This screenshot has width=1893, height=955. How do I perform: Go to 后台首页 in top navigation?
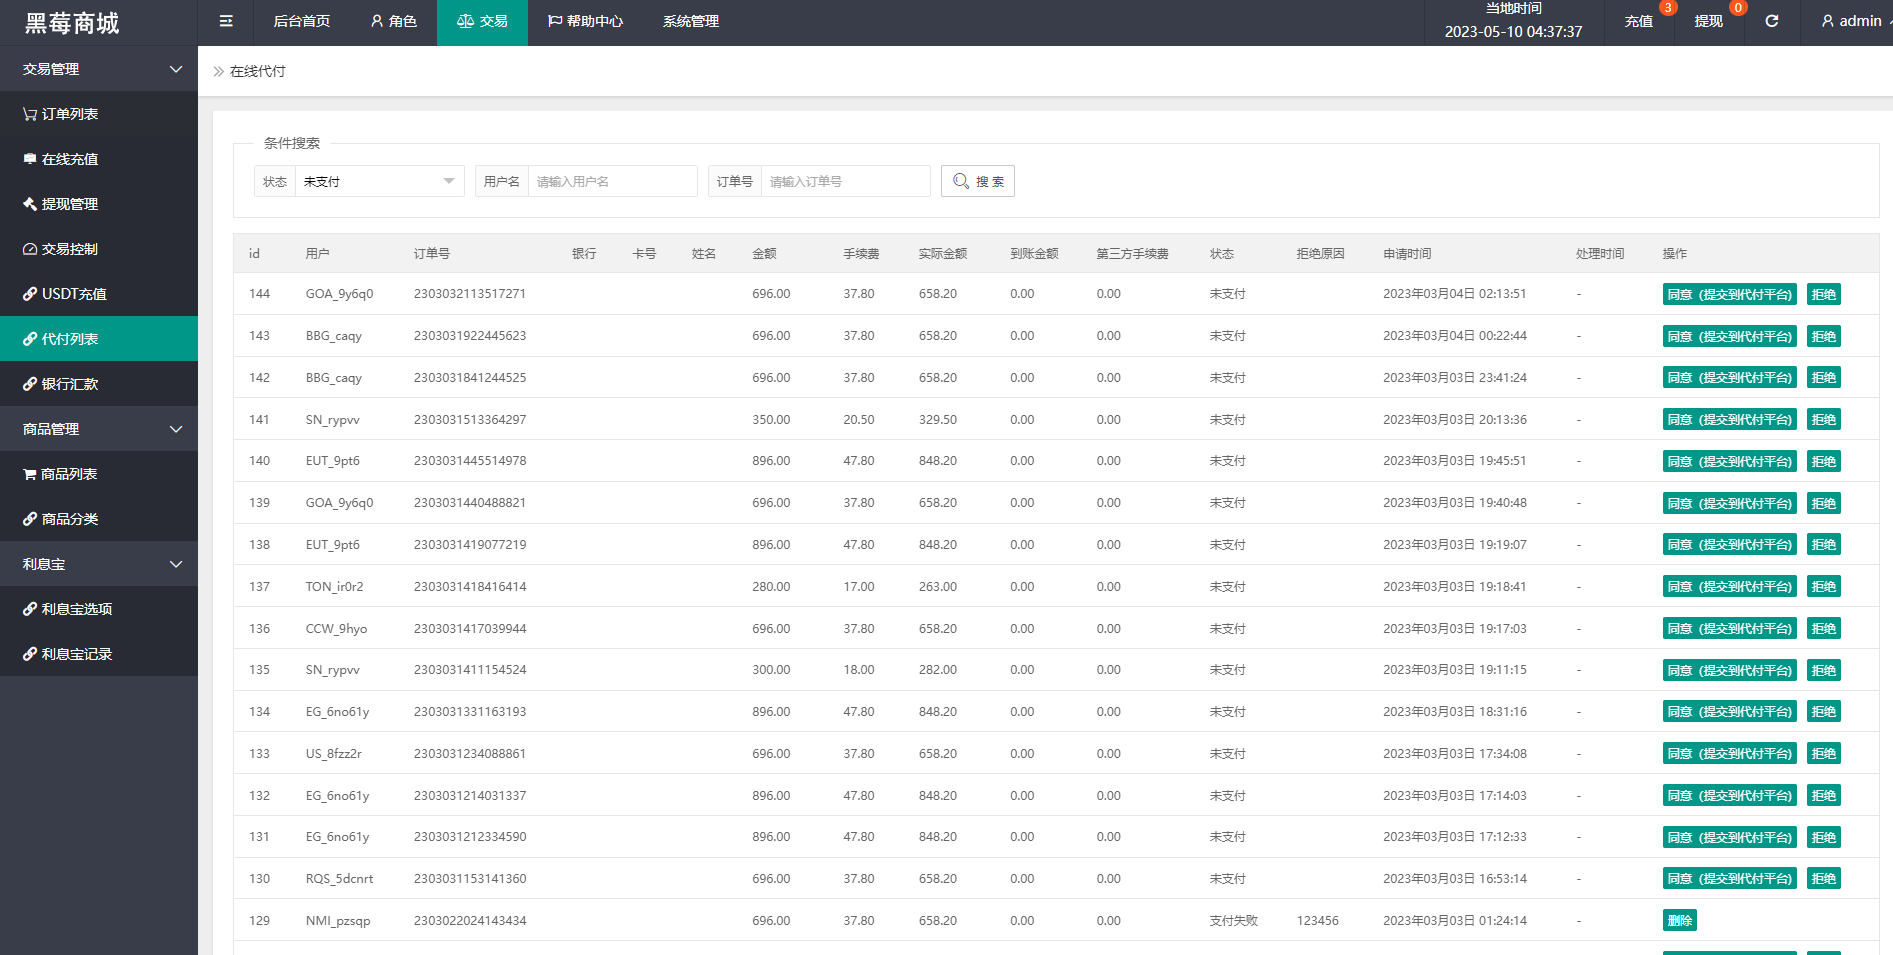click(x=302, y=21)
